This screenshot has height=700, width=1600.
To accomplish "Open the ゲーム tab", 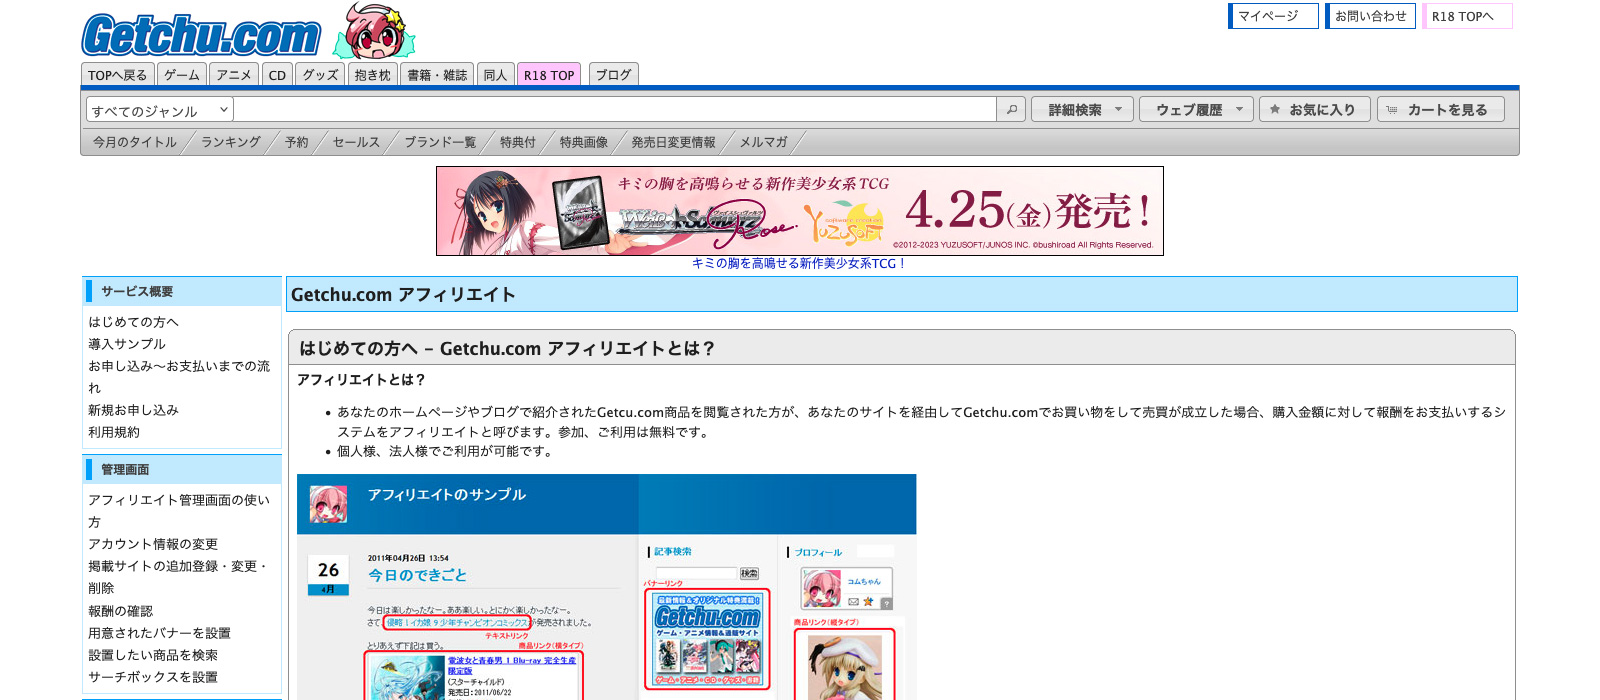I will click(182, 75).
